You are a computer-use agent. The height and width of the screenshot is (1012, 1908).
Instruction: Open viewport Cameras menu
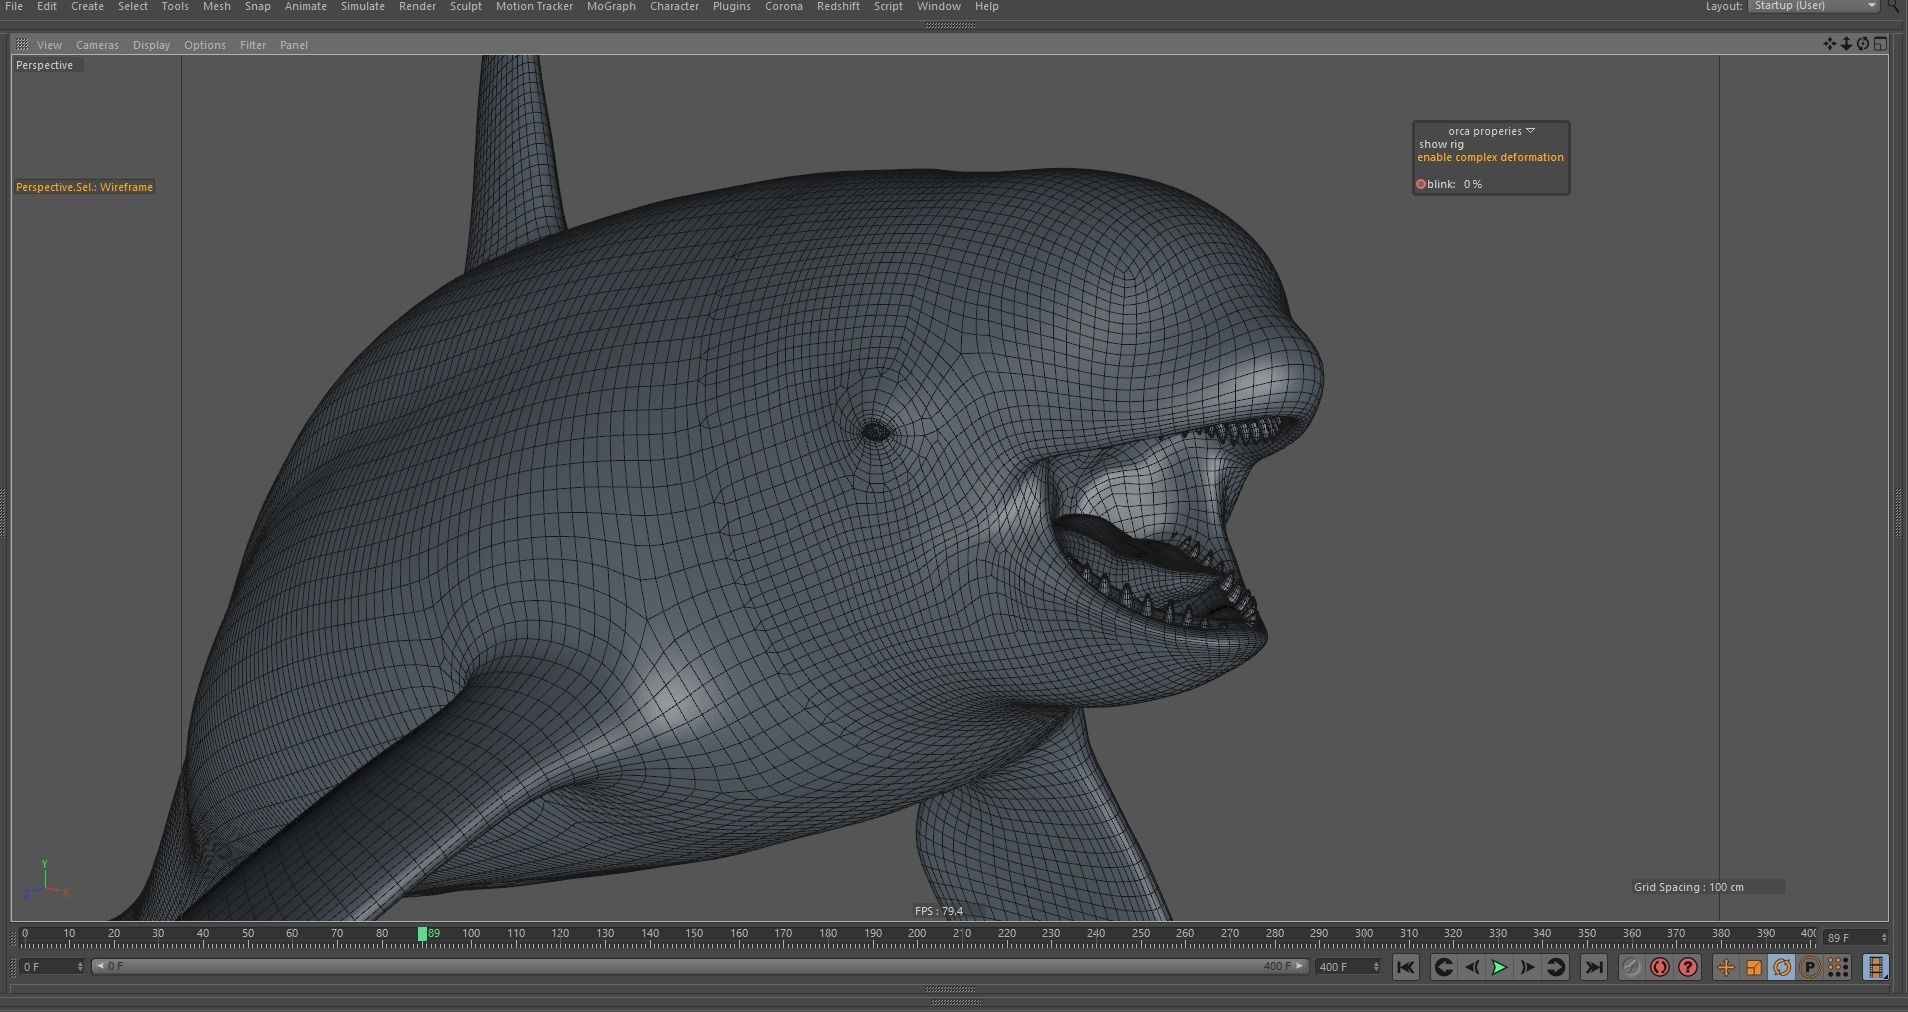pos(97,45)
